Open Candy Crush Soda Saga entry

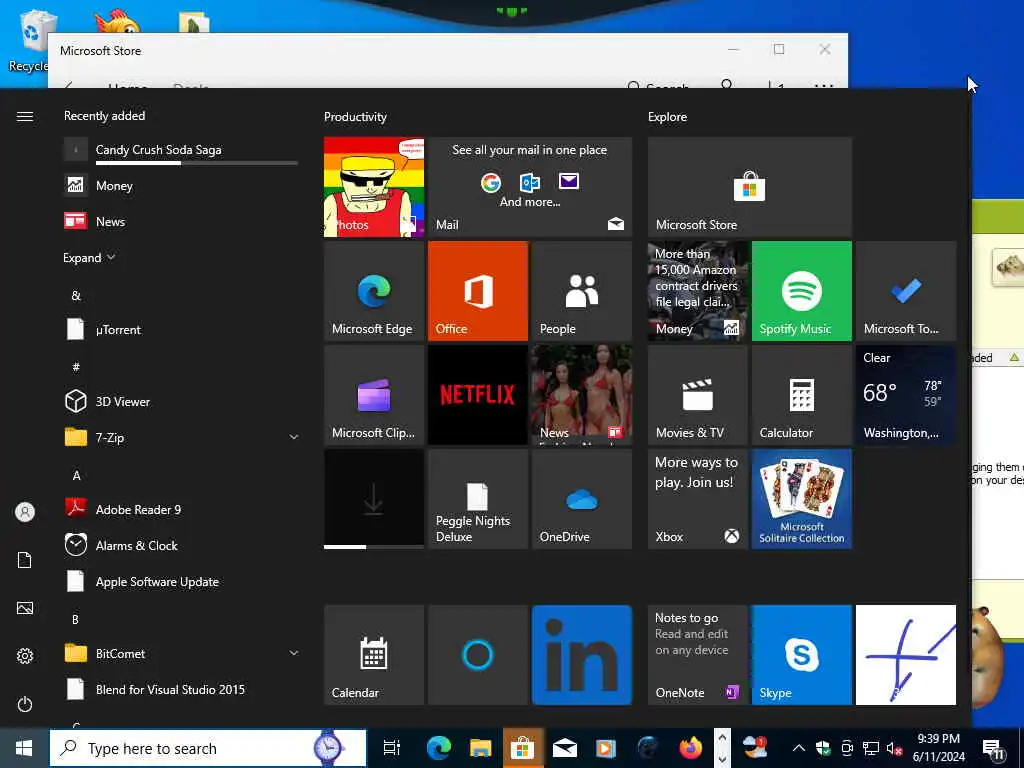182,150
